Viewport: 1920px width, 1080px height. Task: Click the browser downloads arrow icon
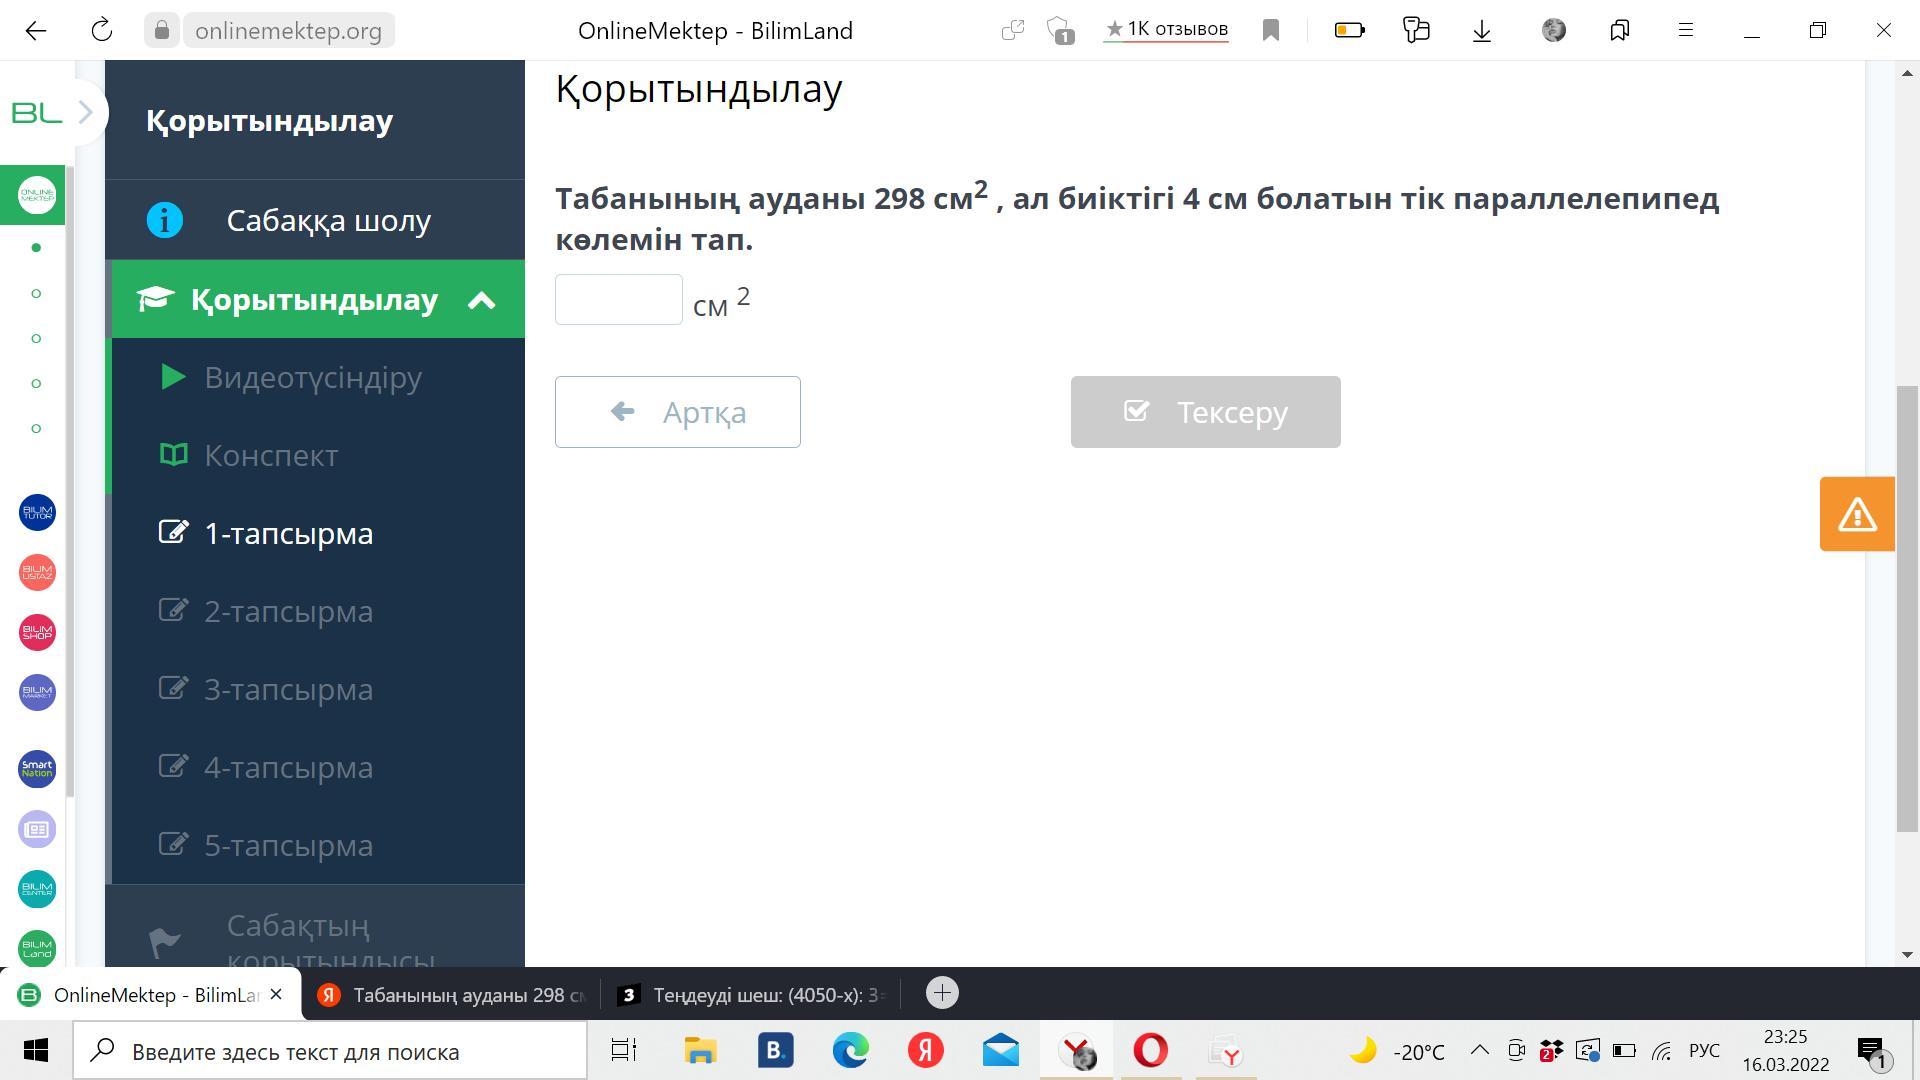1482,31
